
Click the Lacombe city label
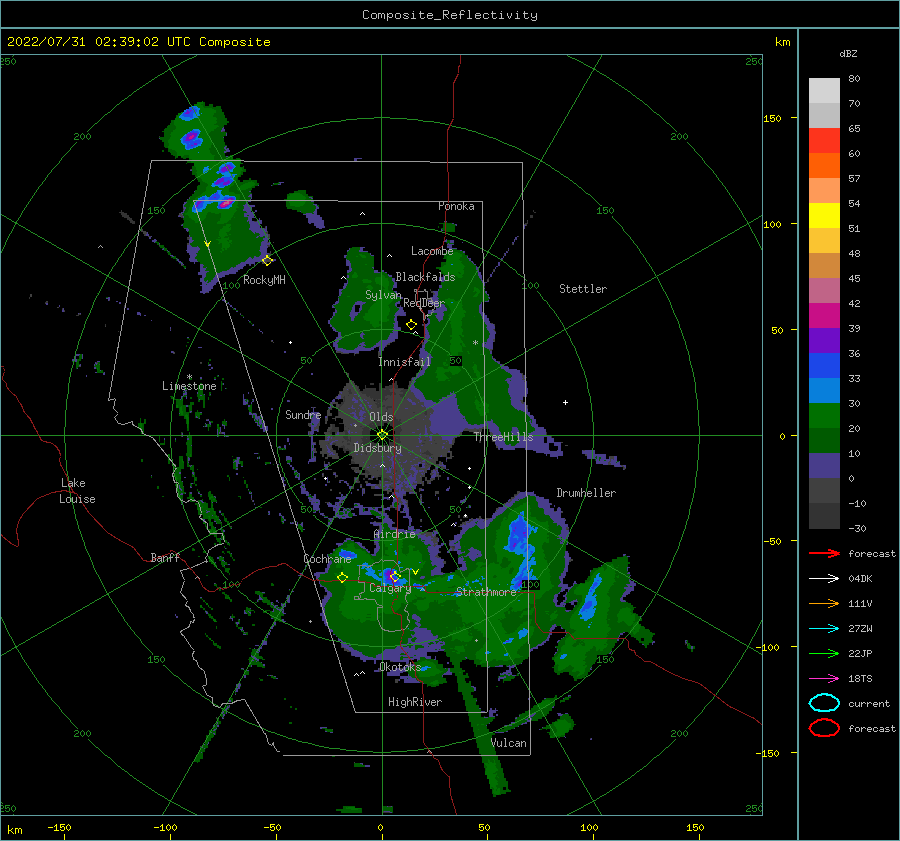tap(432, 251)
